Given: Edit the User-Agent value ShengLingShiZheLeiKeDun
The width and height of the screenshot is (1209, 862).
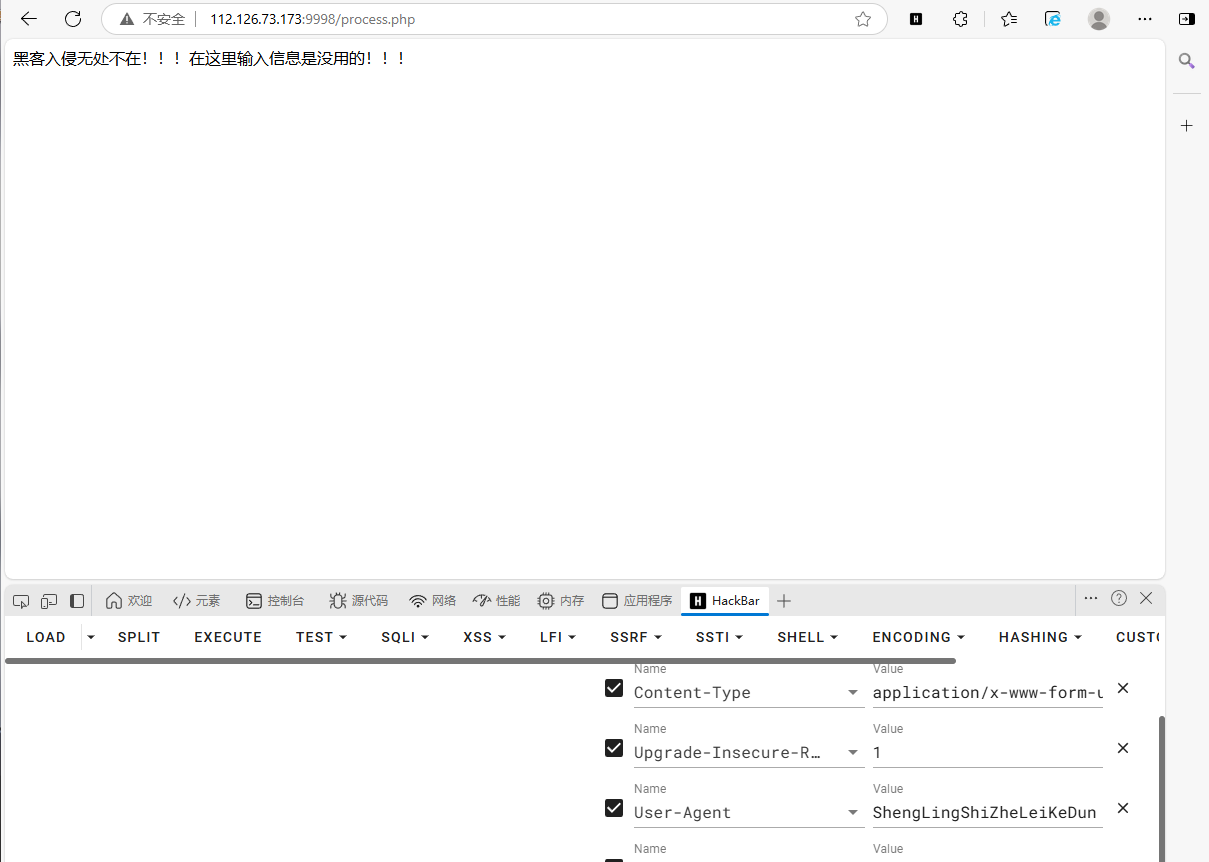Looking at the screenshot, I should 988,813.
